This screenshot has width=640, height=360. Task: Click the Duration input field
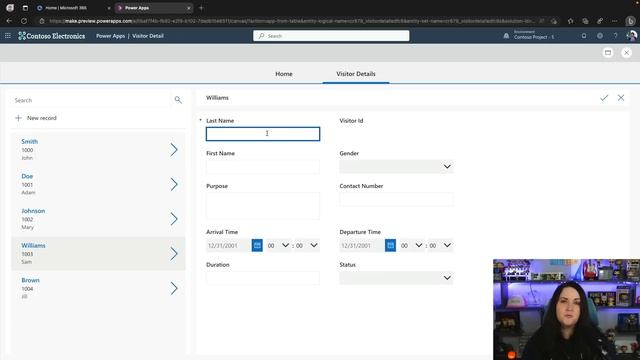(263, 278)
